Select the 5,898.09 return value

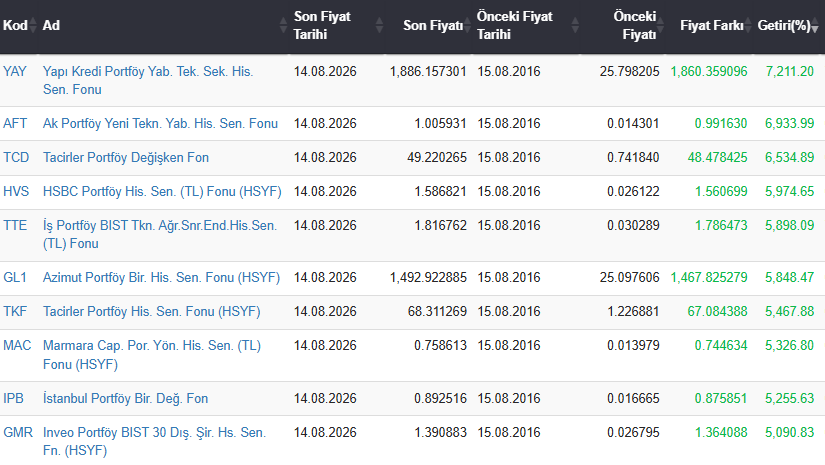point(789,226)
